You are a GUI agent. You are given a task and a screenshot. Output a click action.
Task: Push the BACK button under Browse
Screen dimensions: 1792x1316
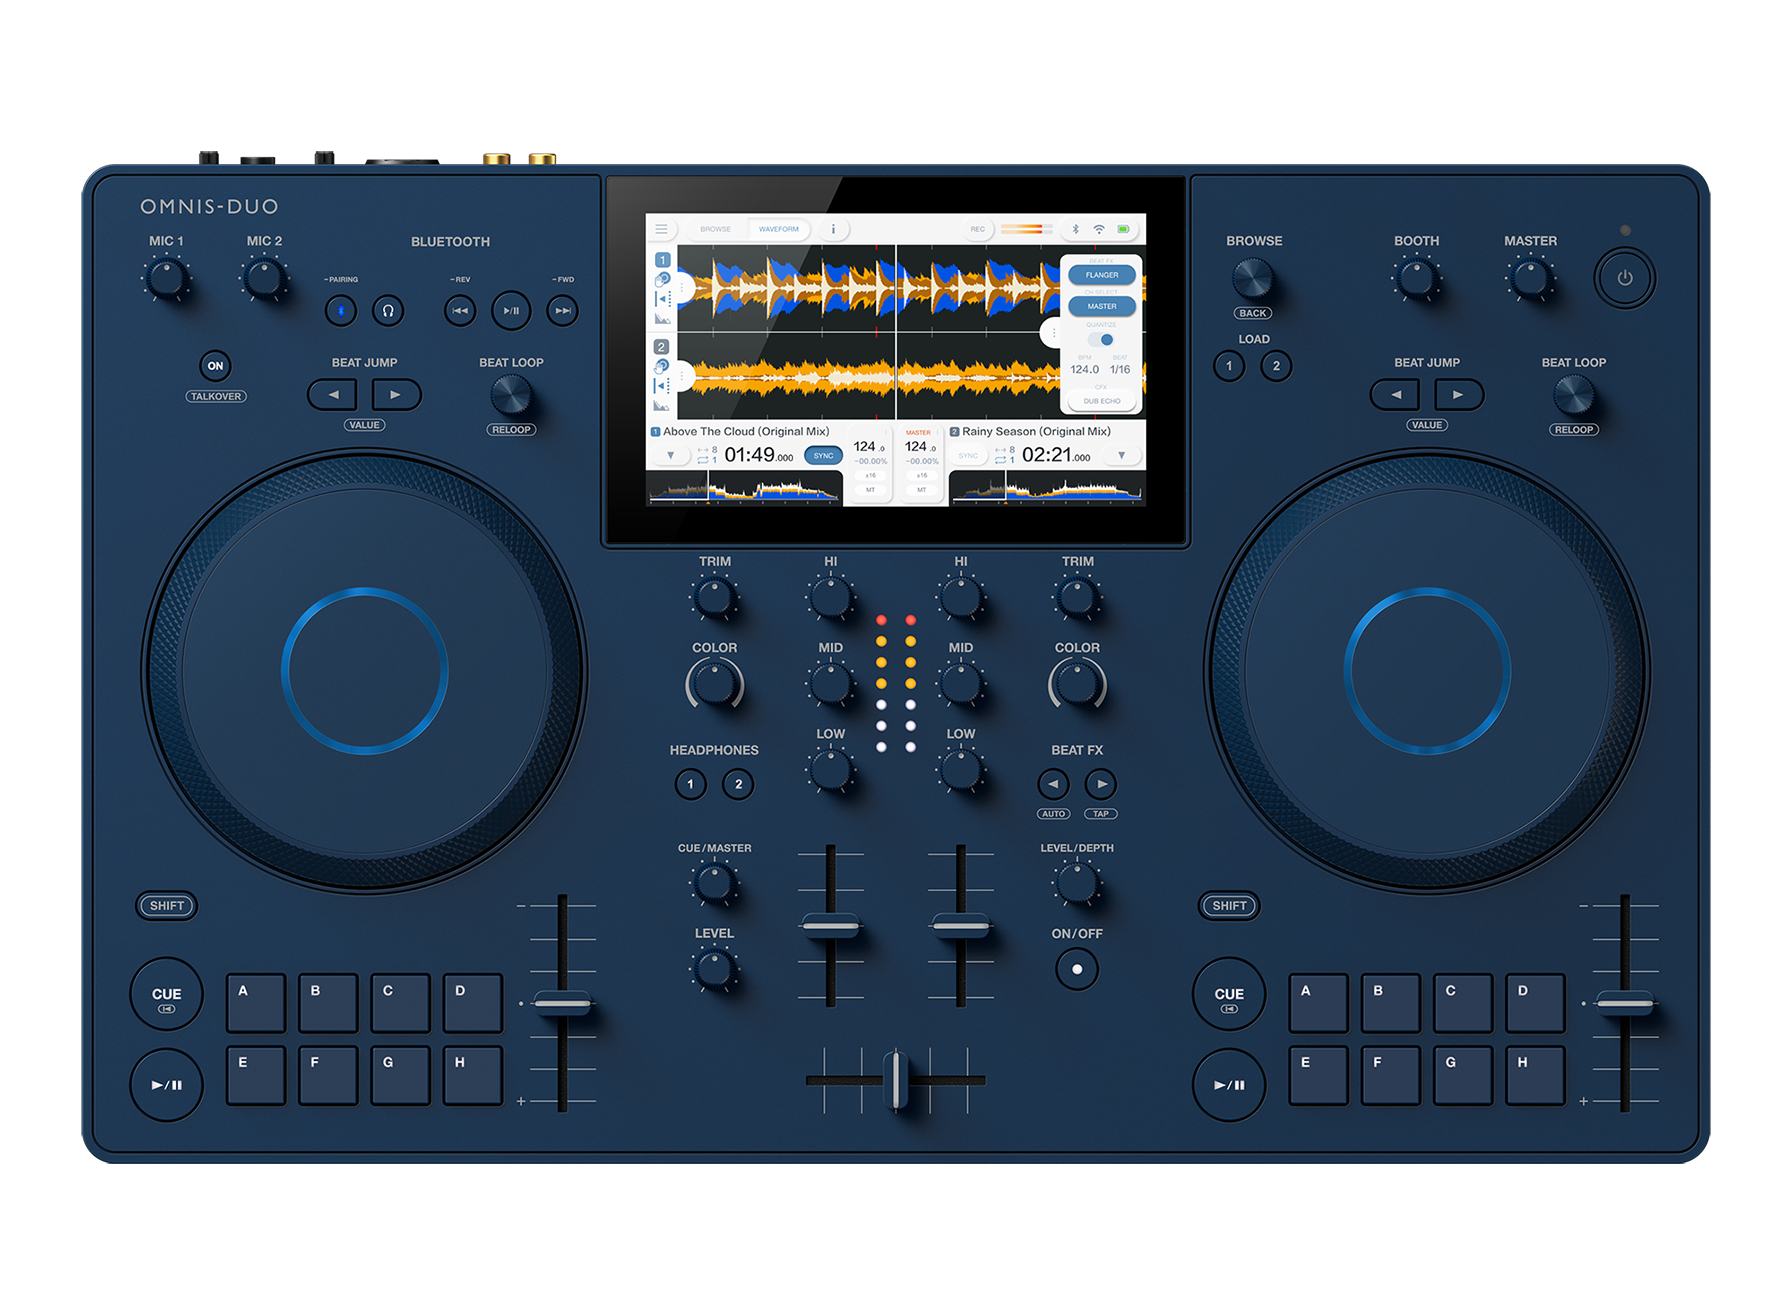(1253, 314)
